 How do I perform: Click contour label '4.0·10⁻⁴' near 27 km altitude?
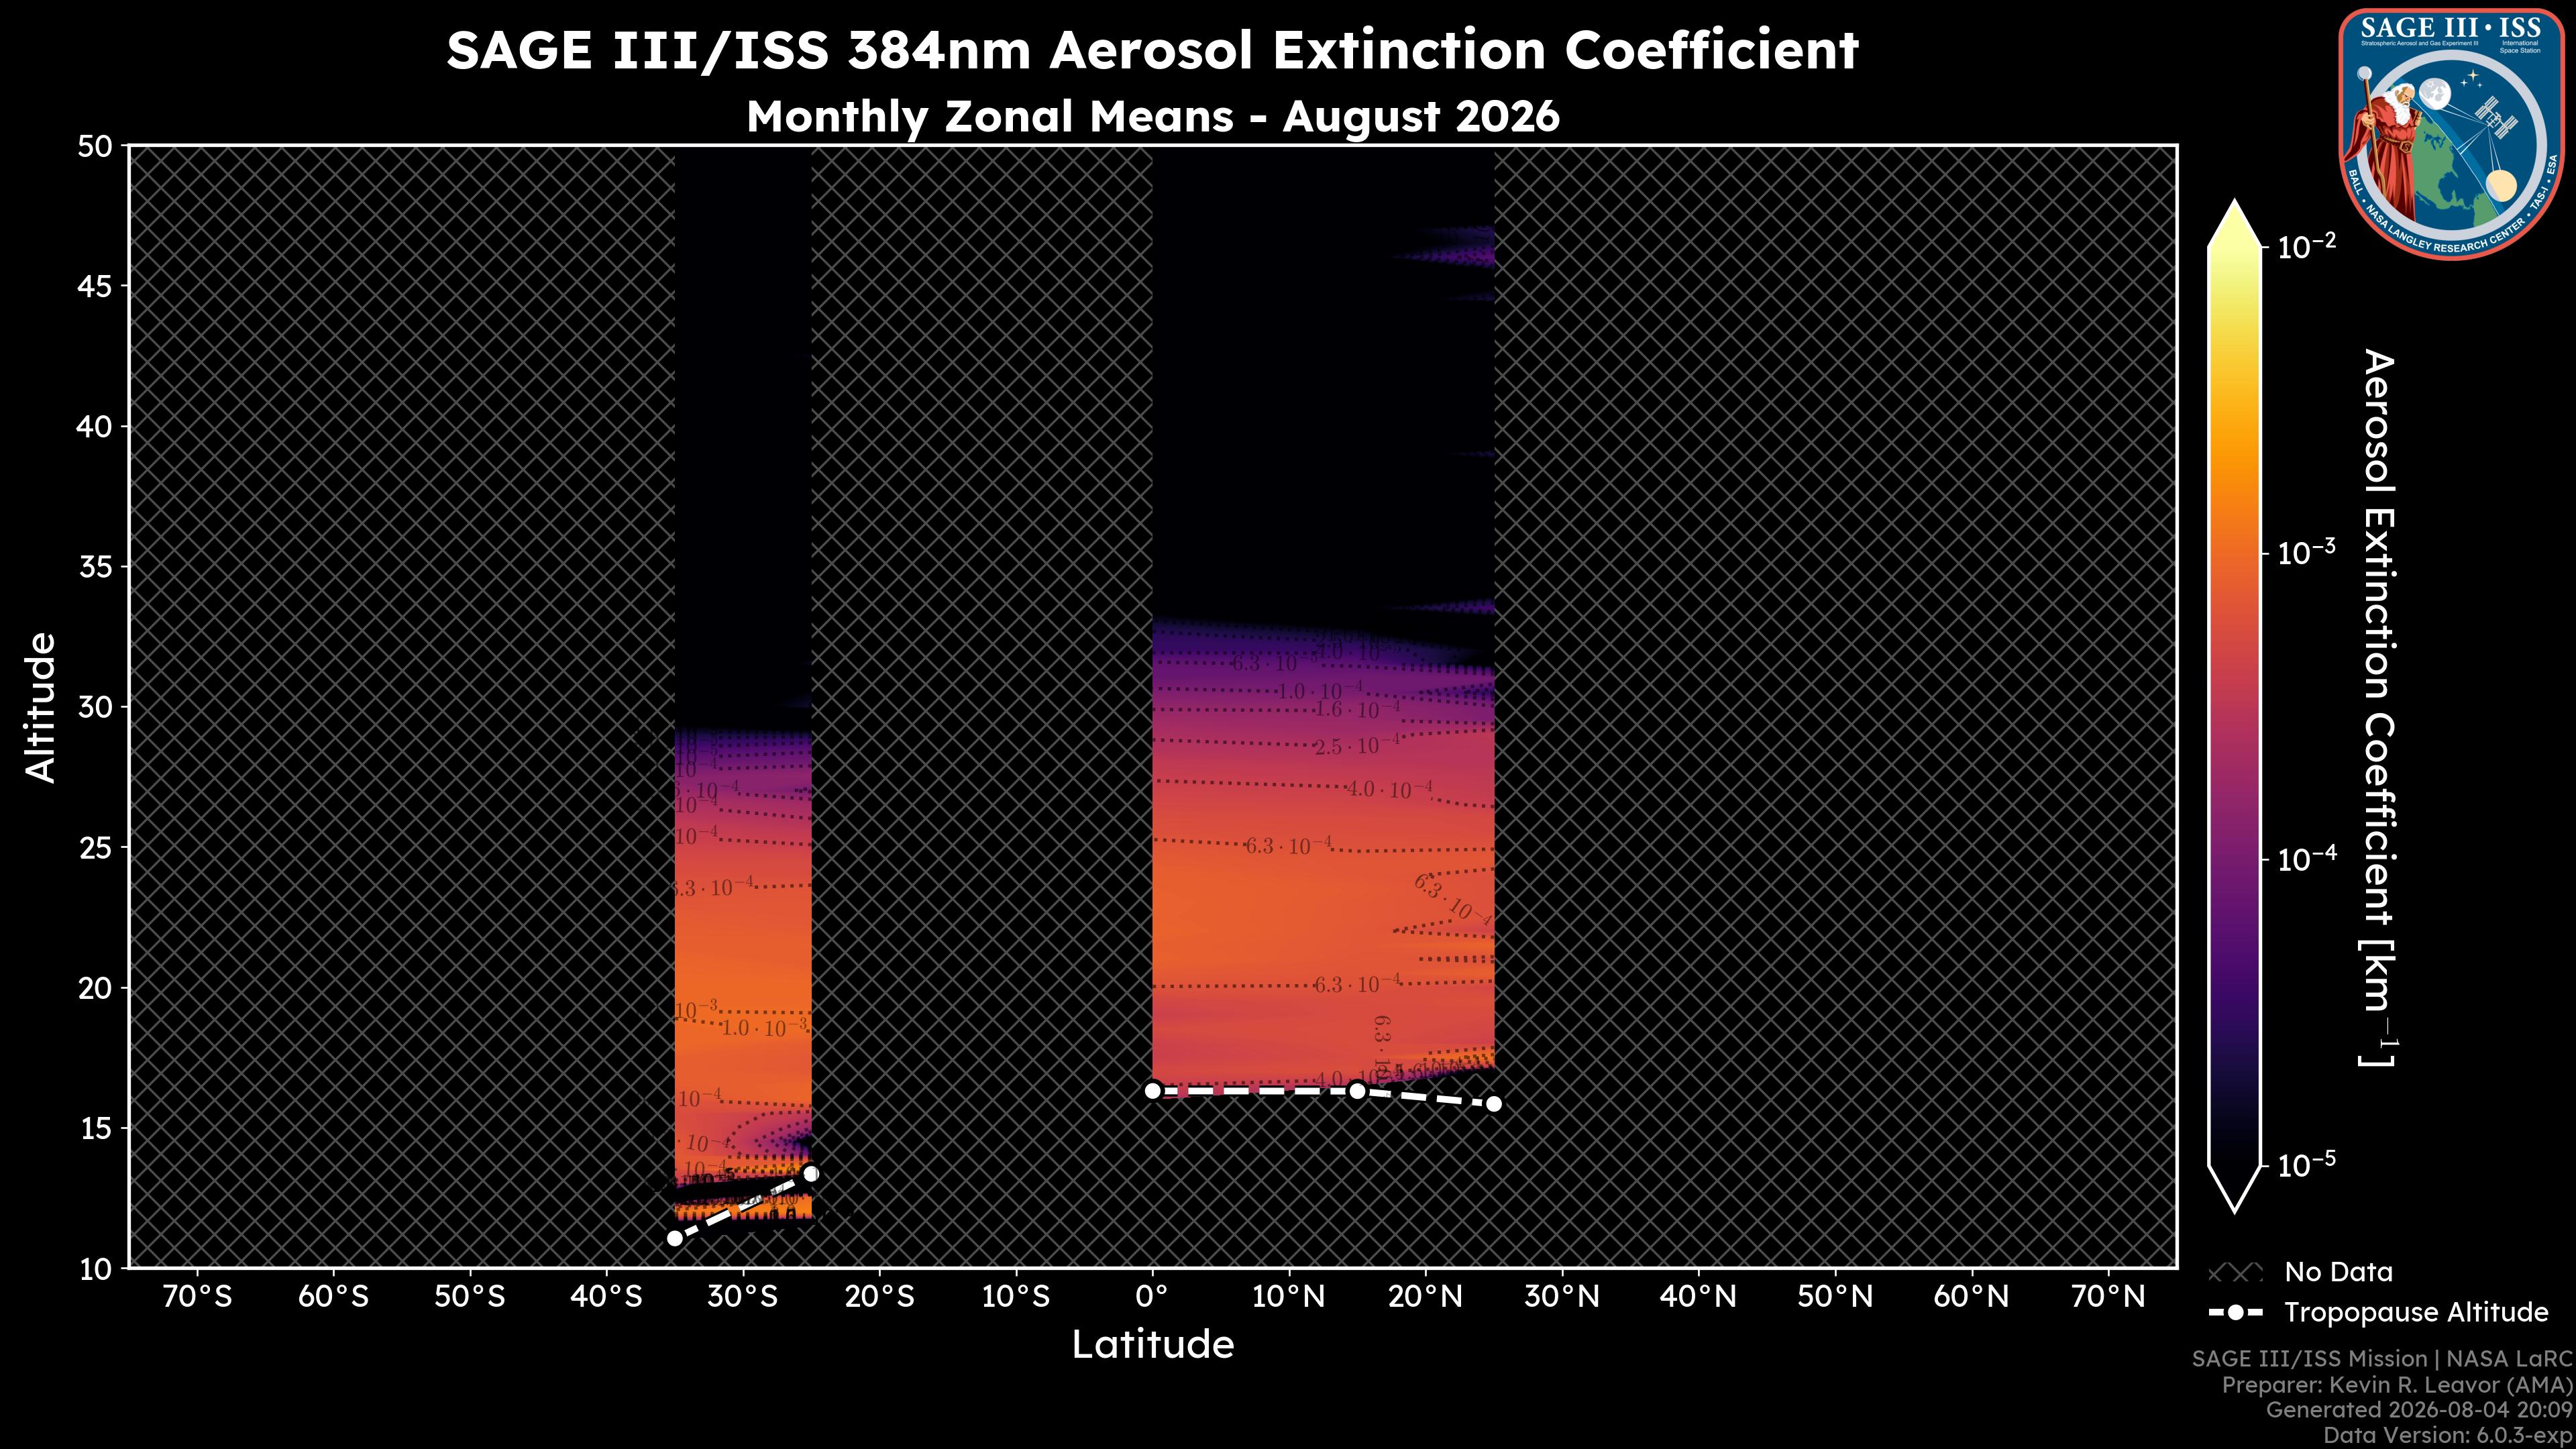(x=1389, y=789)
